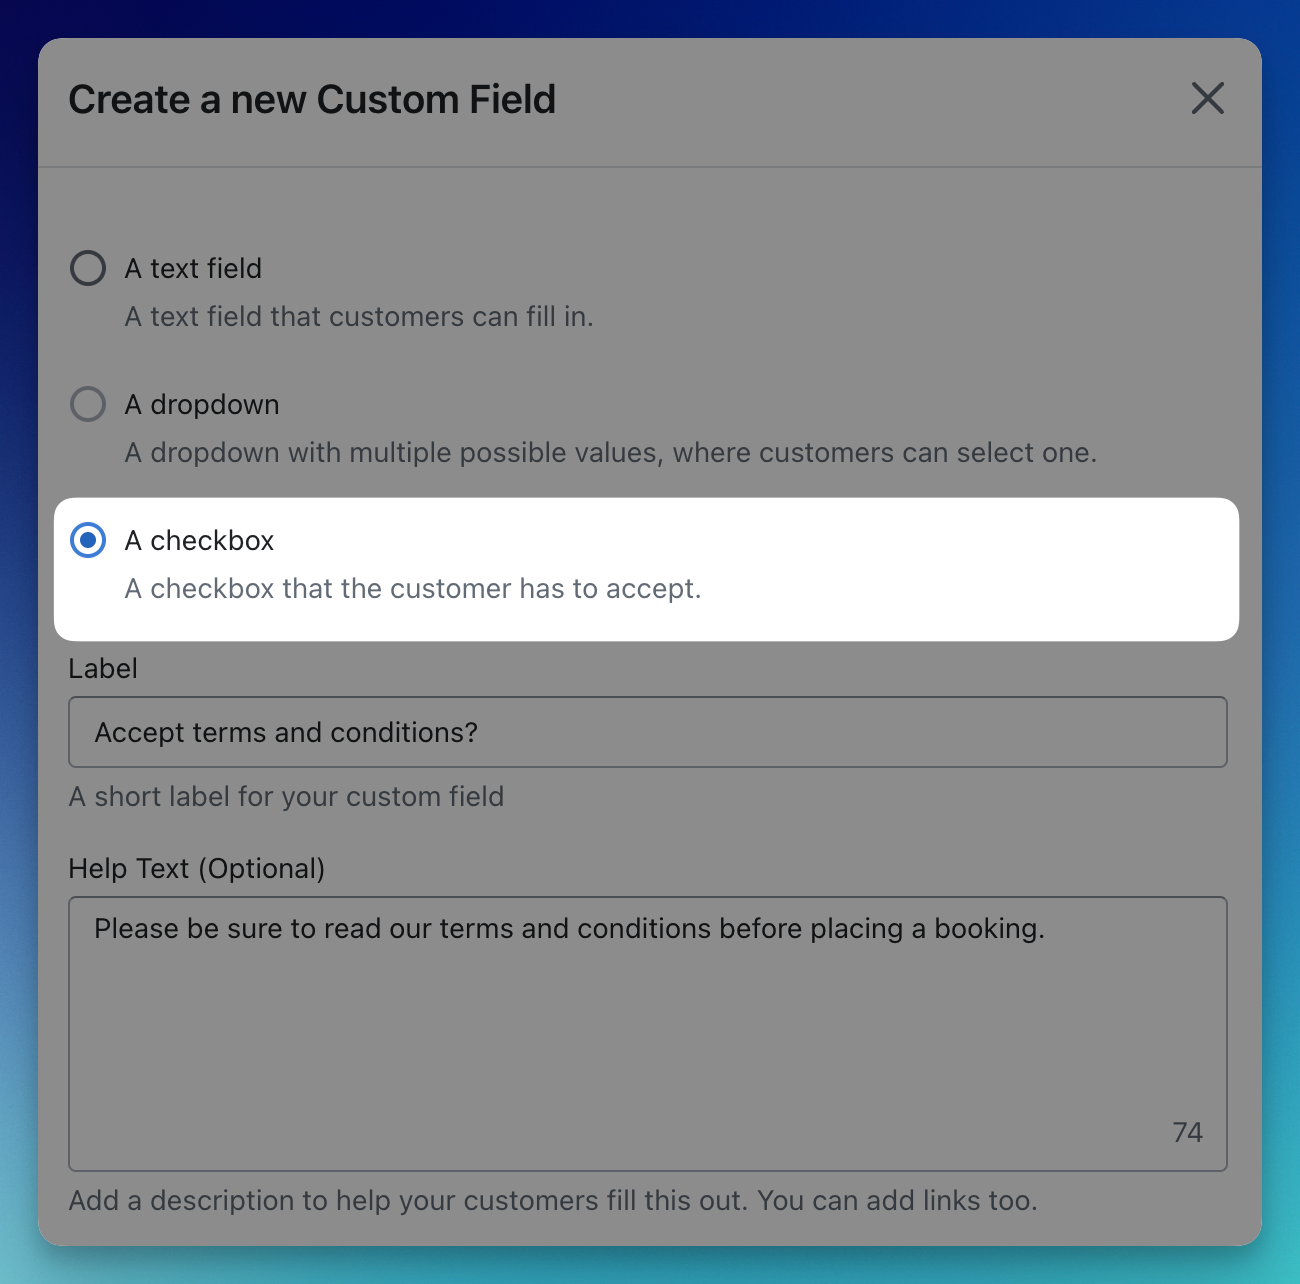Click the character counter showing 74
Screen dimensions: 1300x1284
coord(1187,1132)
